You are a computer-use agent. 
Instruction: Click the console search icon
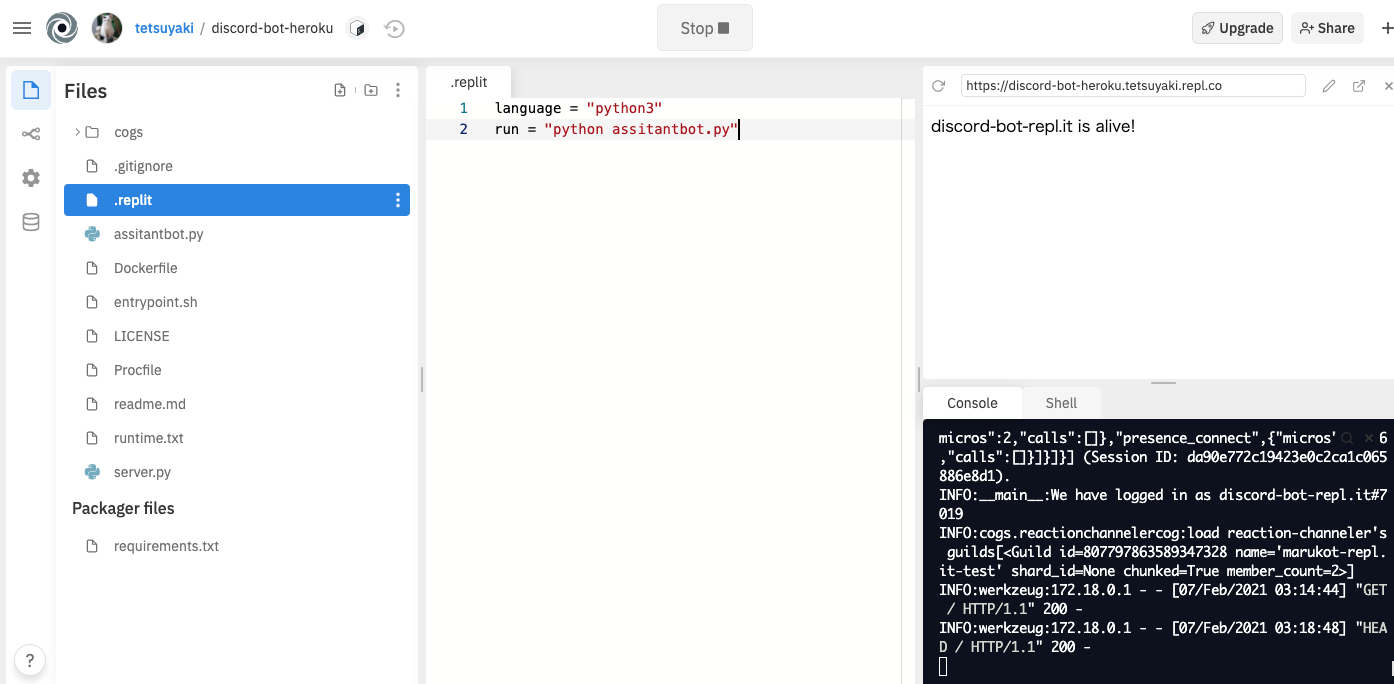click(1347, 438)
